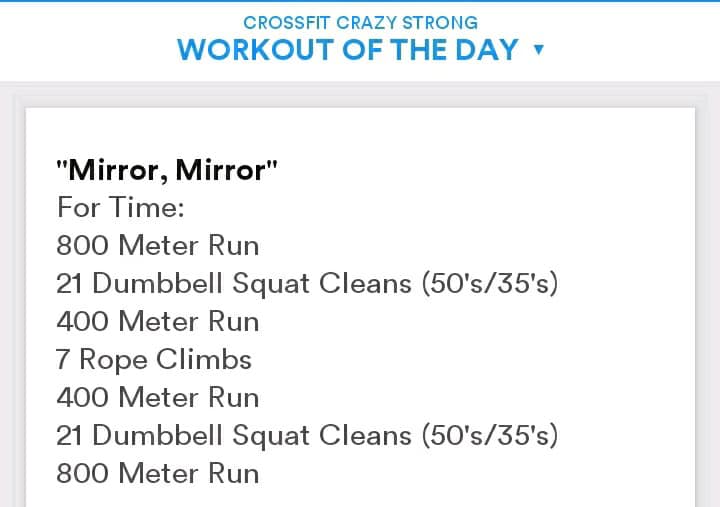Tap the 7 Rope Climbs line
The height and width of the screenshot is (507, 720).
pyautogui.click(x=154, y=360)
